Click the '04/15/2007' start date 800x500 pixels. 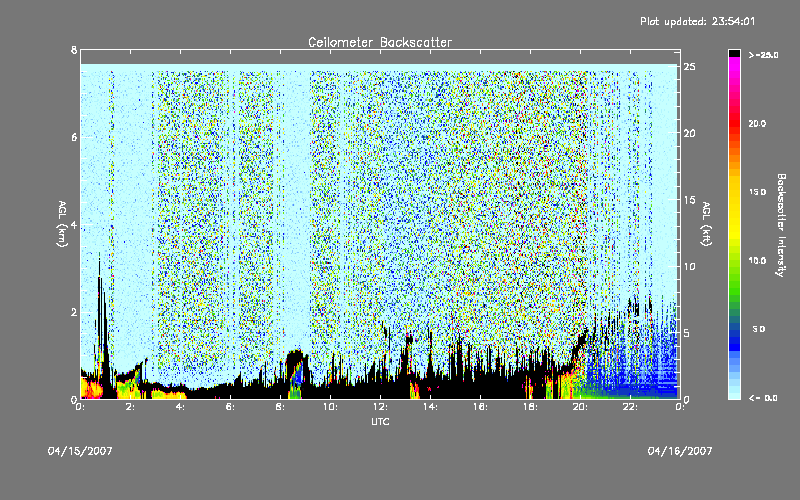click(80, 451)
